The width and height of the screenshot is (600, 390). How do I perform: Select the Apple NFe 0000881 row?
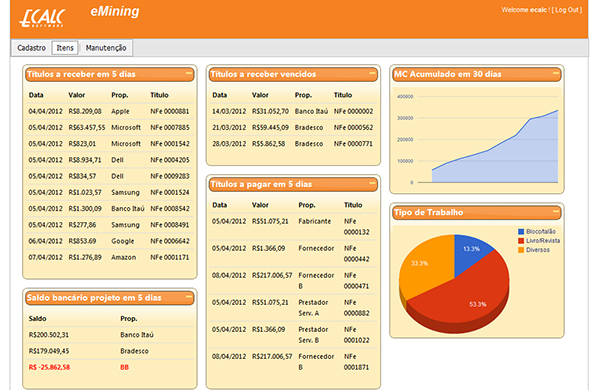(110, 111)
